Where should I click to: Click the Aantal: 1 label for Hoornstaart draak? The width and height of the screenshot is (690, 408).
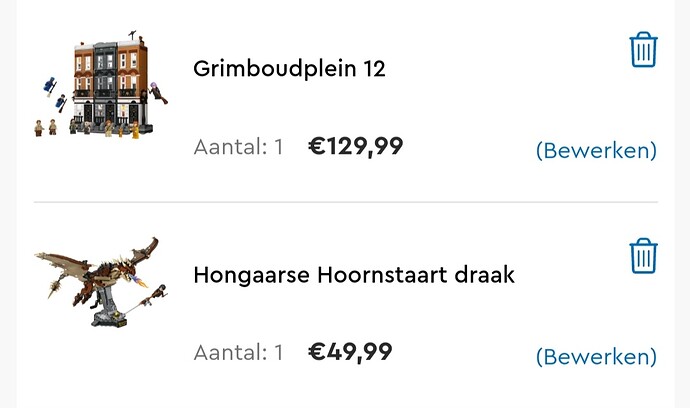click(238, 353)
